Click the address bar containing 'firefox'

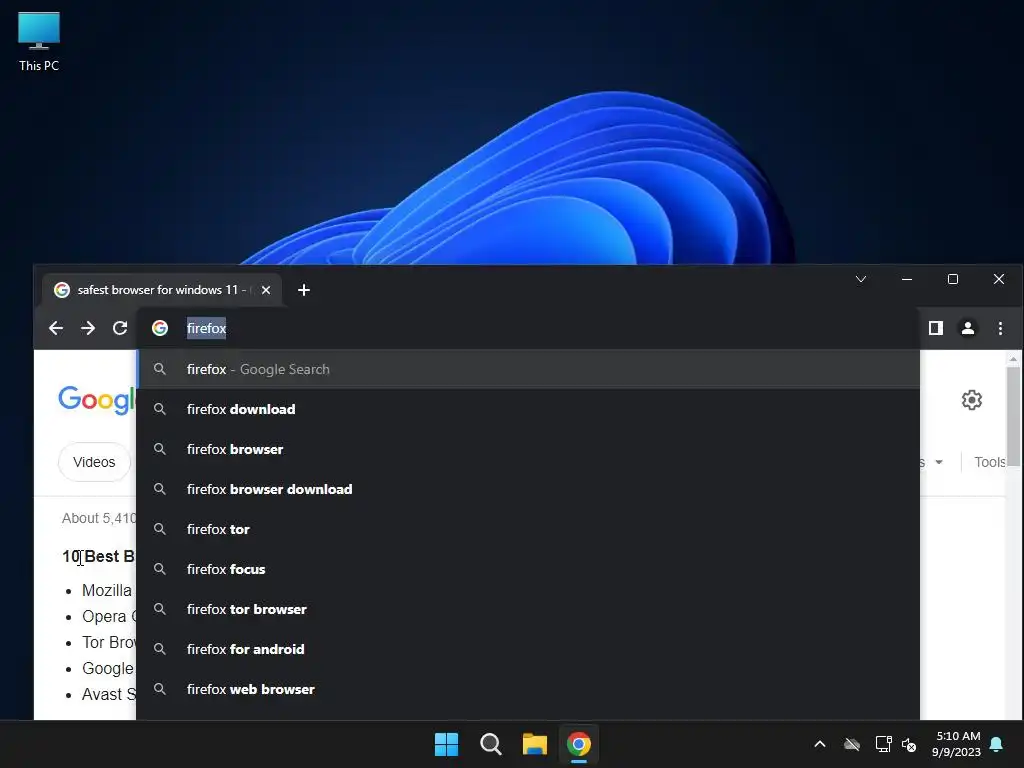point(528,328)
